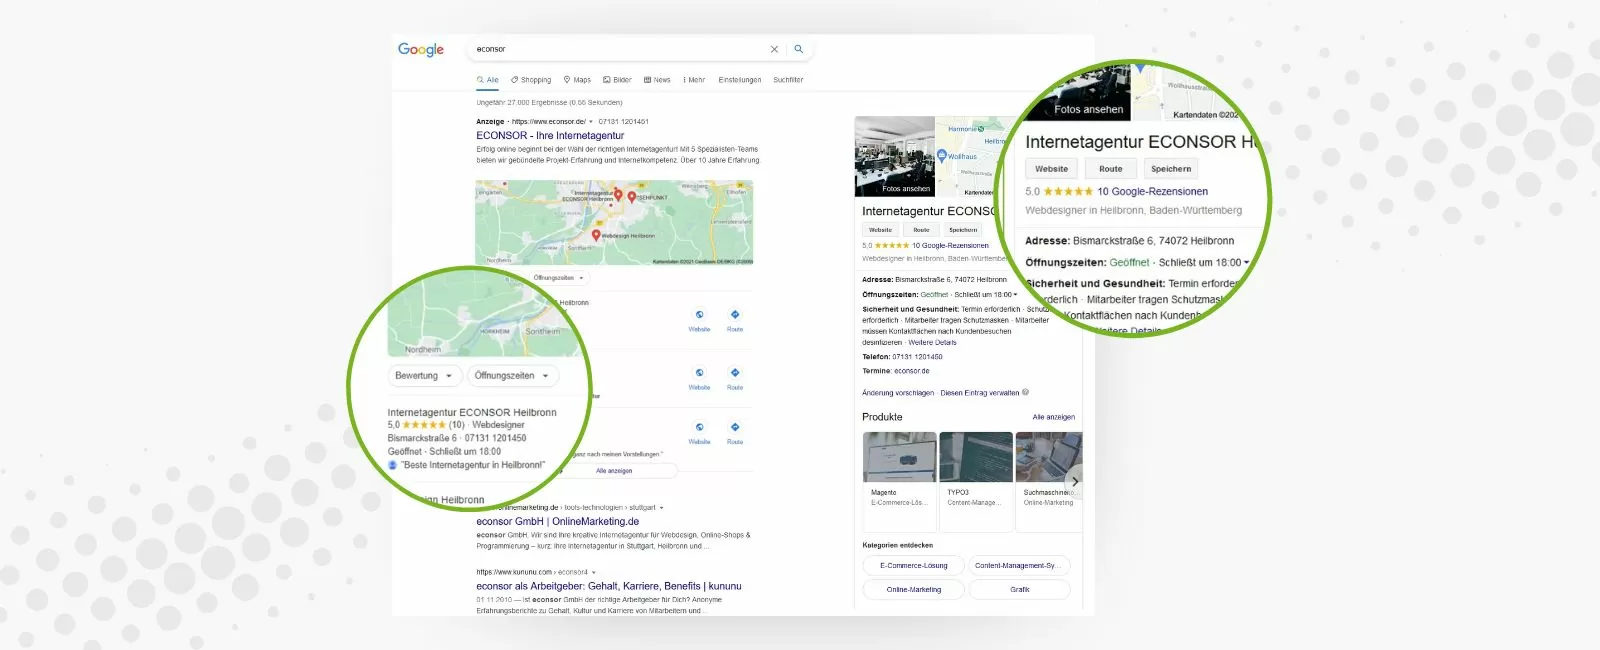
Task: Open the large Öffnungszeiten dropdown in the magnified circle
Action: (x=513, y=376)
